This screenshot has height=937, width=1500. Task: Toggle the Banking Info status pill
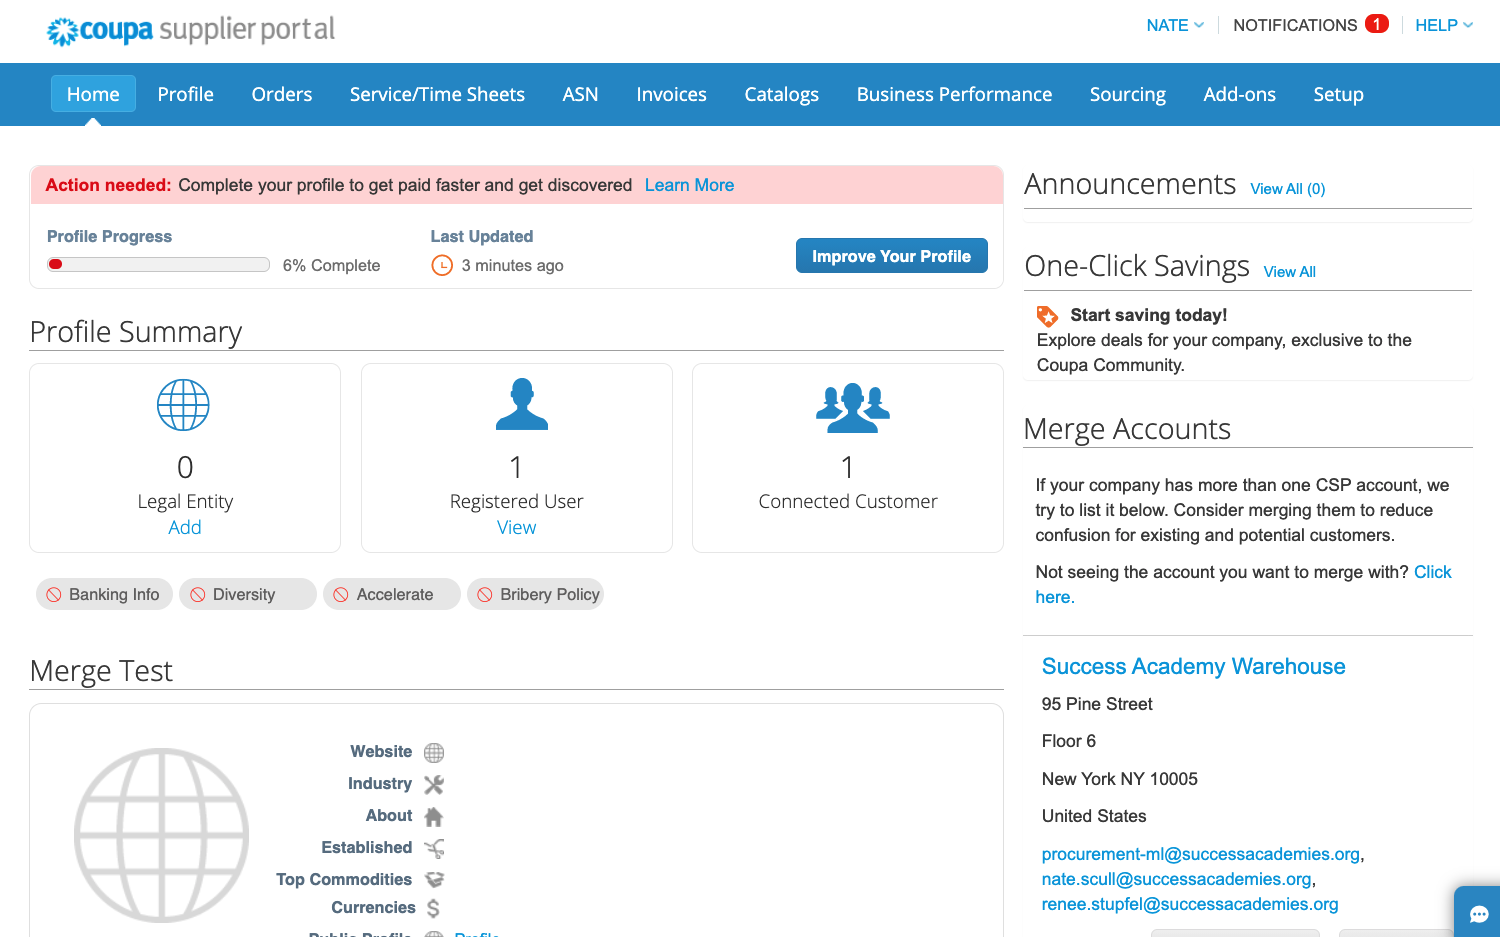[105, 594]
